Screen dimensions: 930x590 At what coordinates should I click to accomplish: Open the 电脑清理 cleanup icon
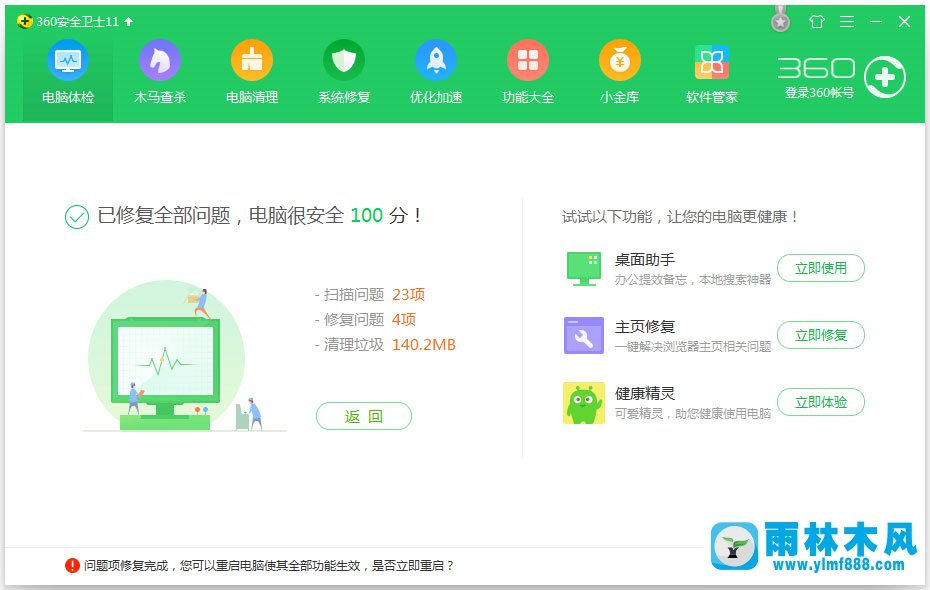[251, 60]
